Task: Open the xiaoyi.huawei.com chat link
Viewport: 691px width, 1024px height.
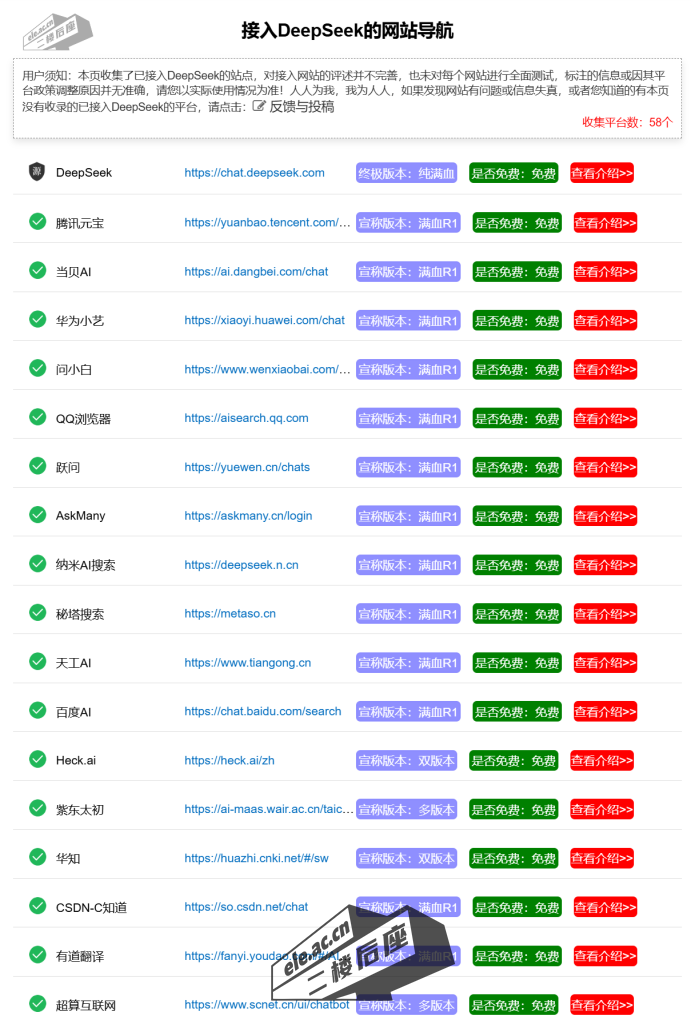Action: 264,321
